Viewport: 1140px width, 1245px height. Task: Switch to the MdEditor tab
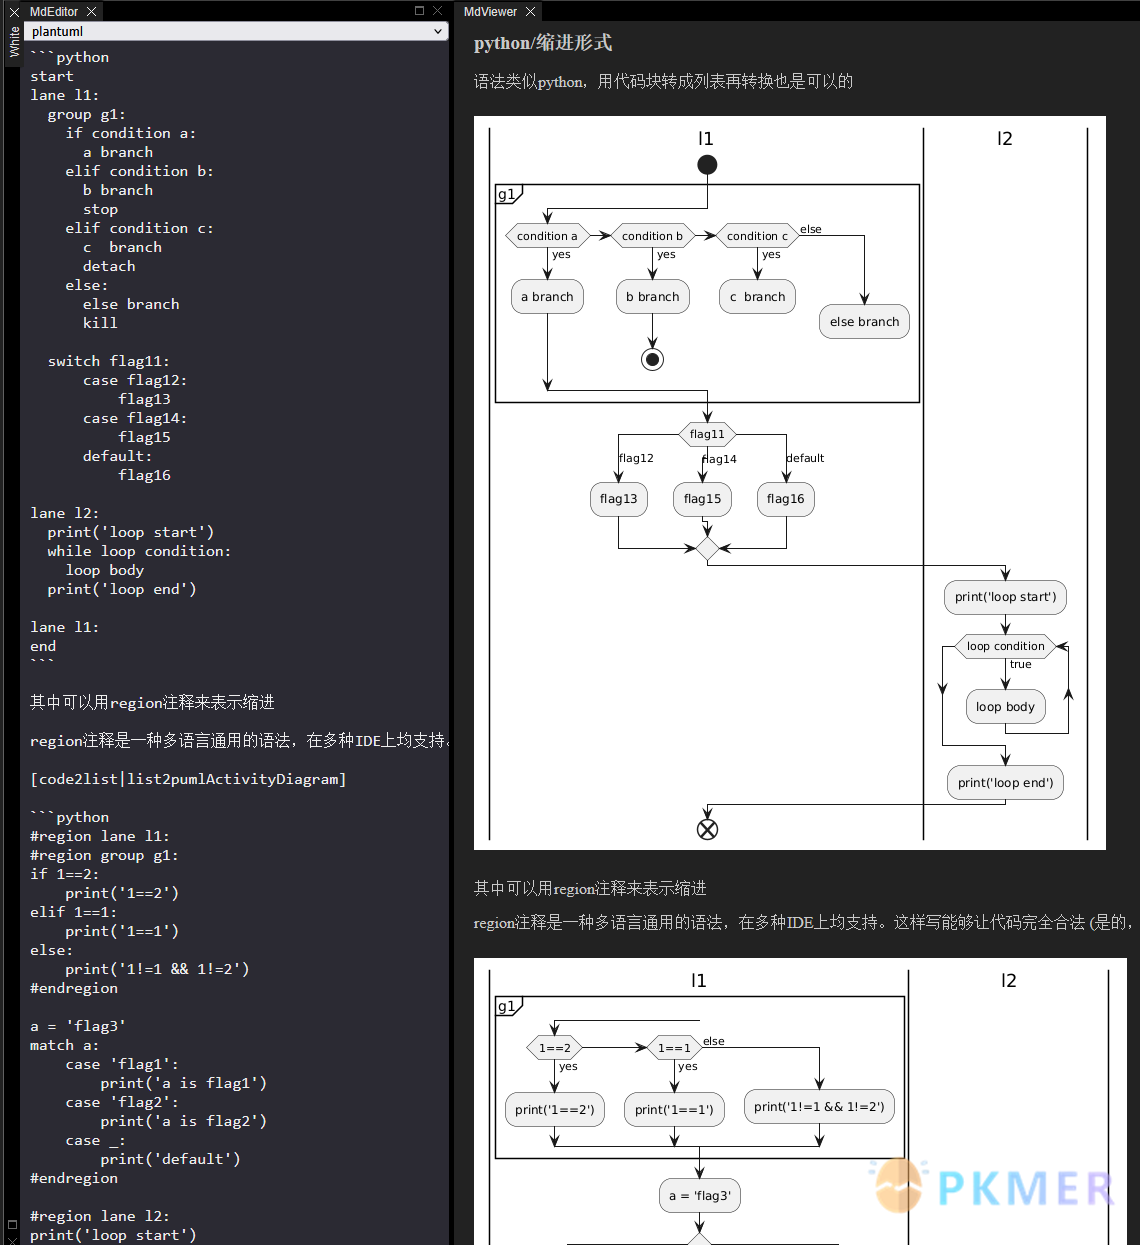click(x=54, y=11)
